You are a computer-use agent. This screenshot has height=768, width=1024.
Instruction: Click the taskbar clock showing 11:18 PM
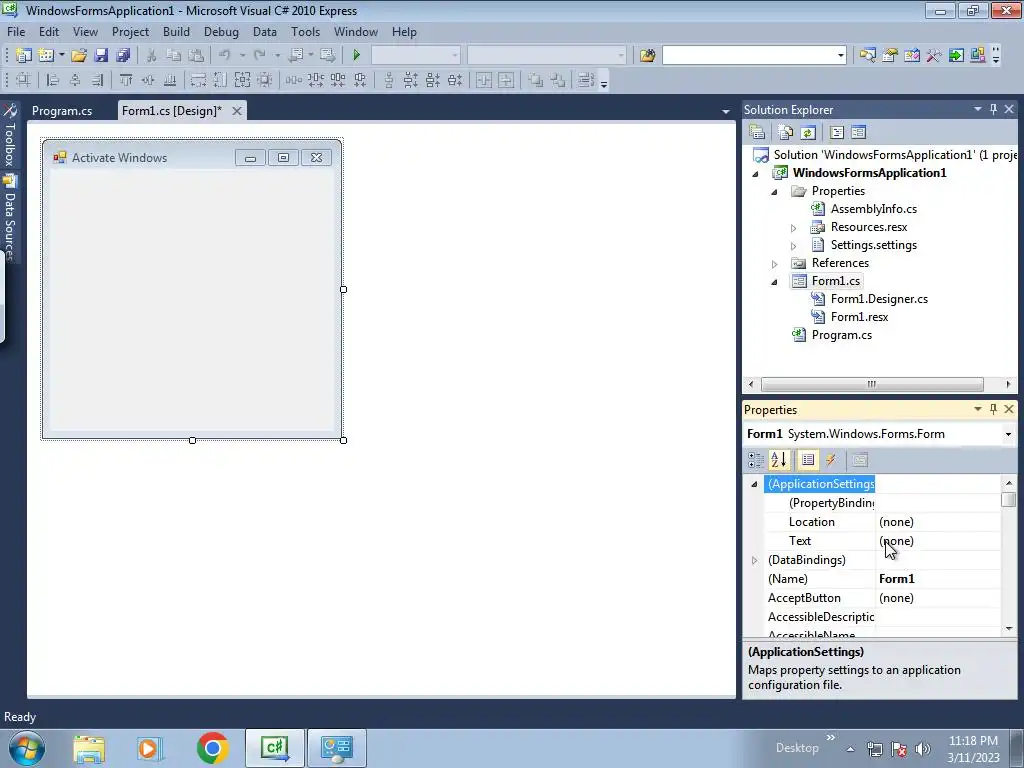(x=973, y=741)
